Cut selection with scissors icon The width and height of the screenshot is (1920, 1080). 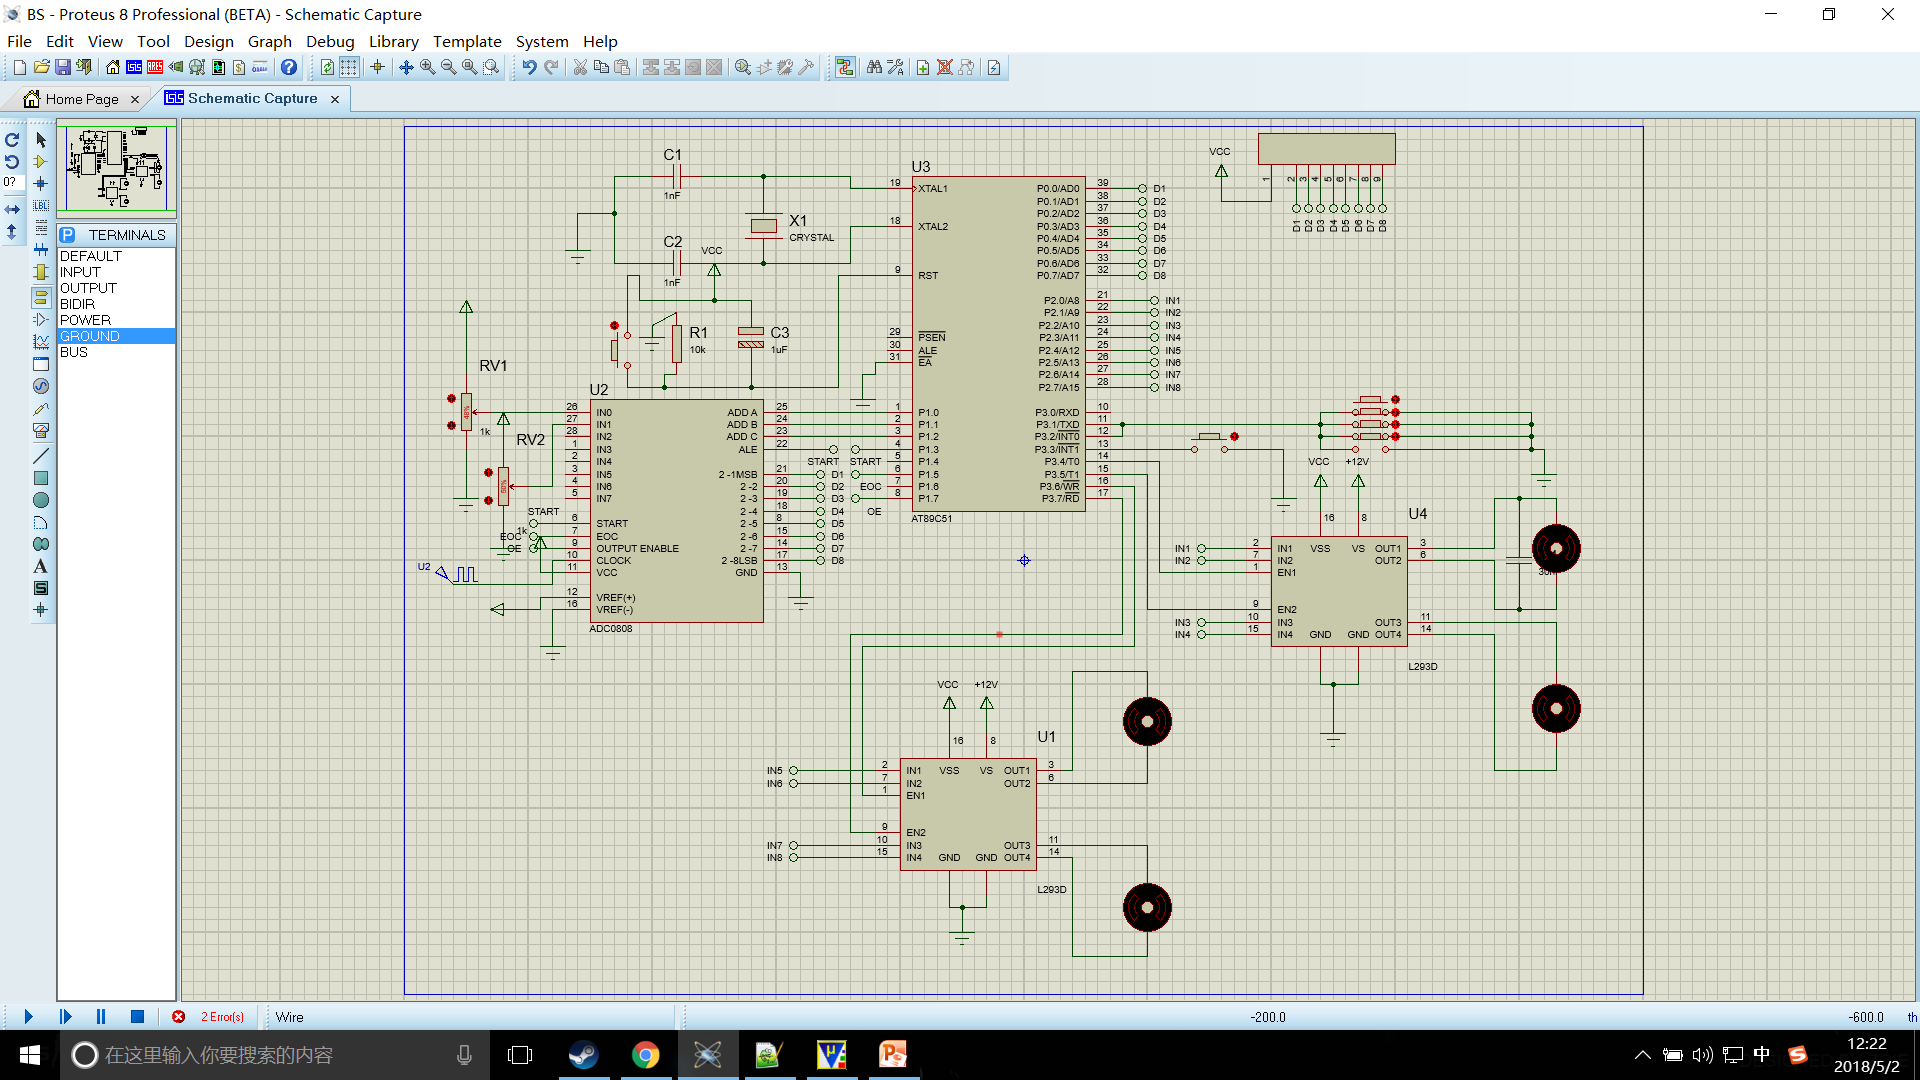coord(580,67)
